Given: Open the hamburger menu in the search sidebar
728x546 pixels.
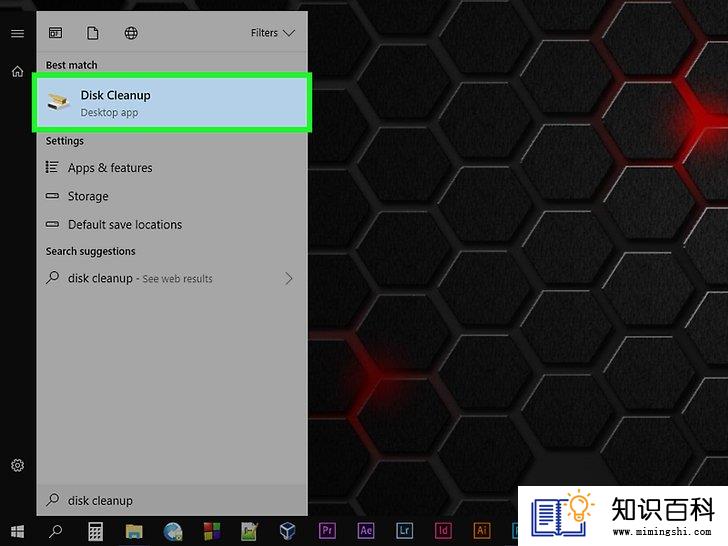Looking at the screenshot, I should [18, 33].
